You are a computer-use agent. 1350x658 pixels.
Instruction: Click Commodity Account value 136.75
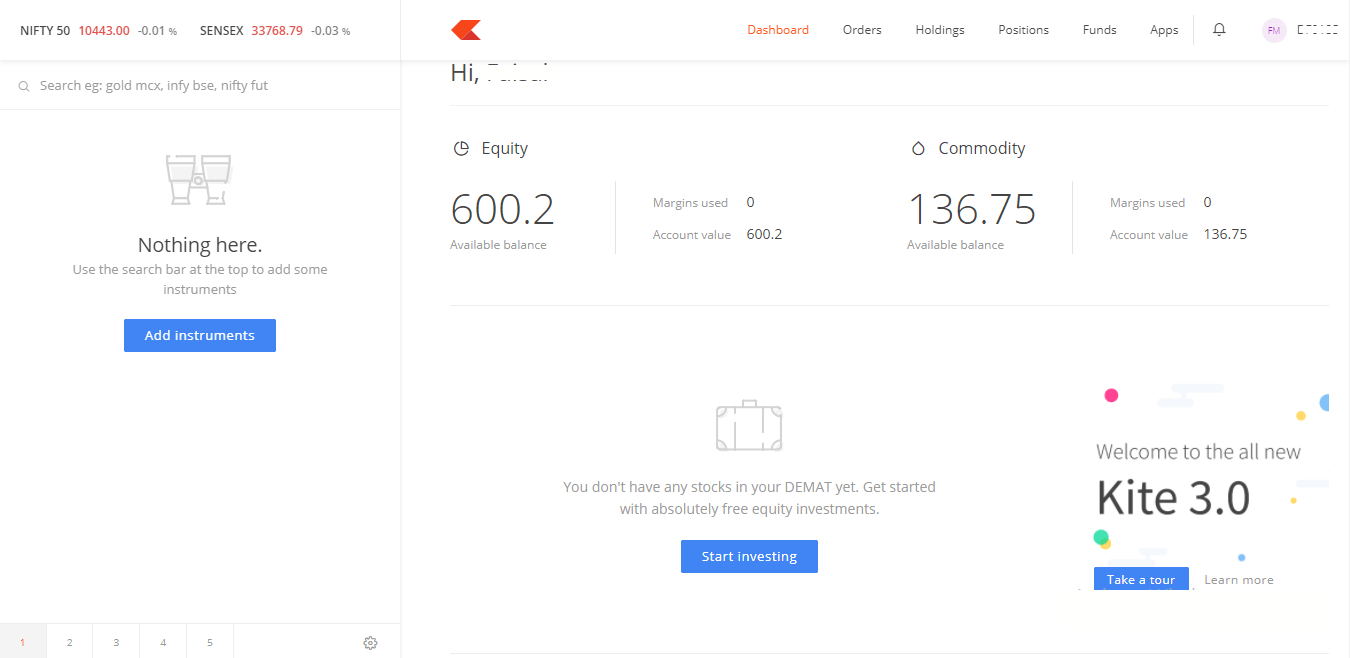click(x=1225, y=235)
